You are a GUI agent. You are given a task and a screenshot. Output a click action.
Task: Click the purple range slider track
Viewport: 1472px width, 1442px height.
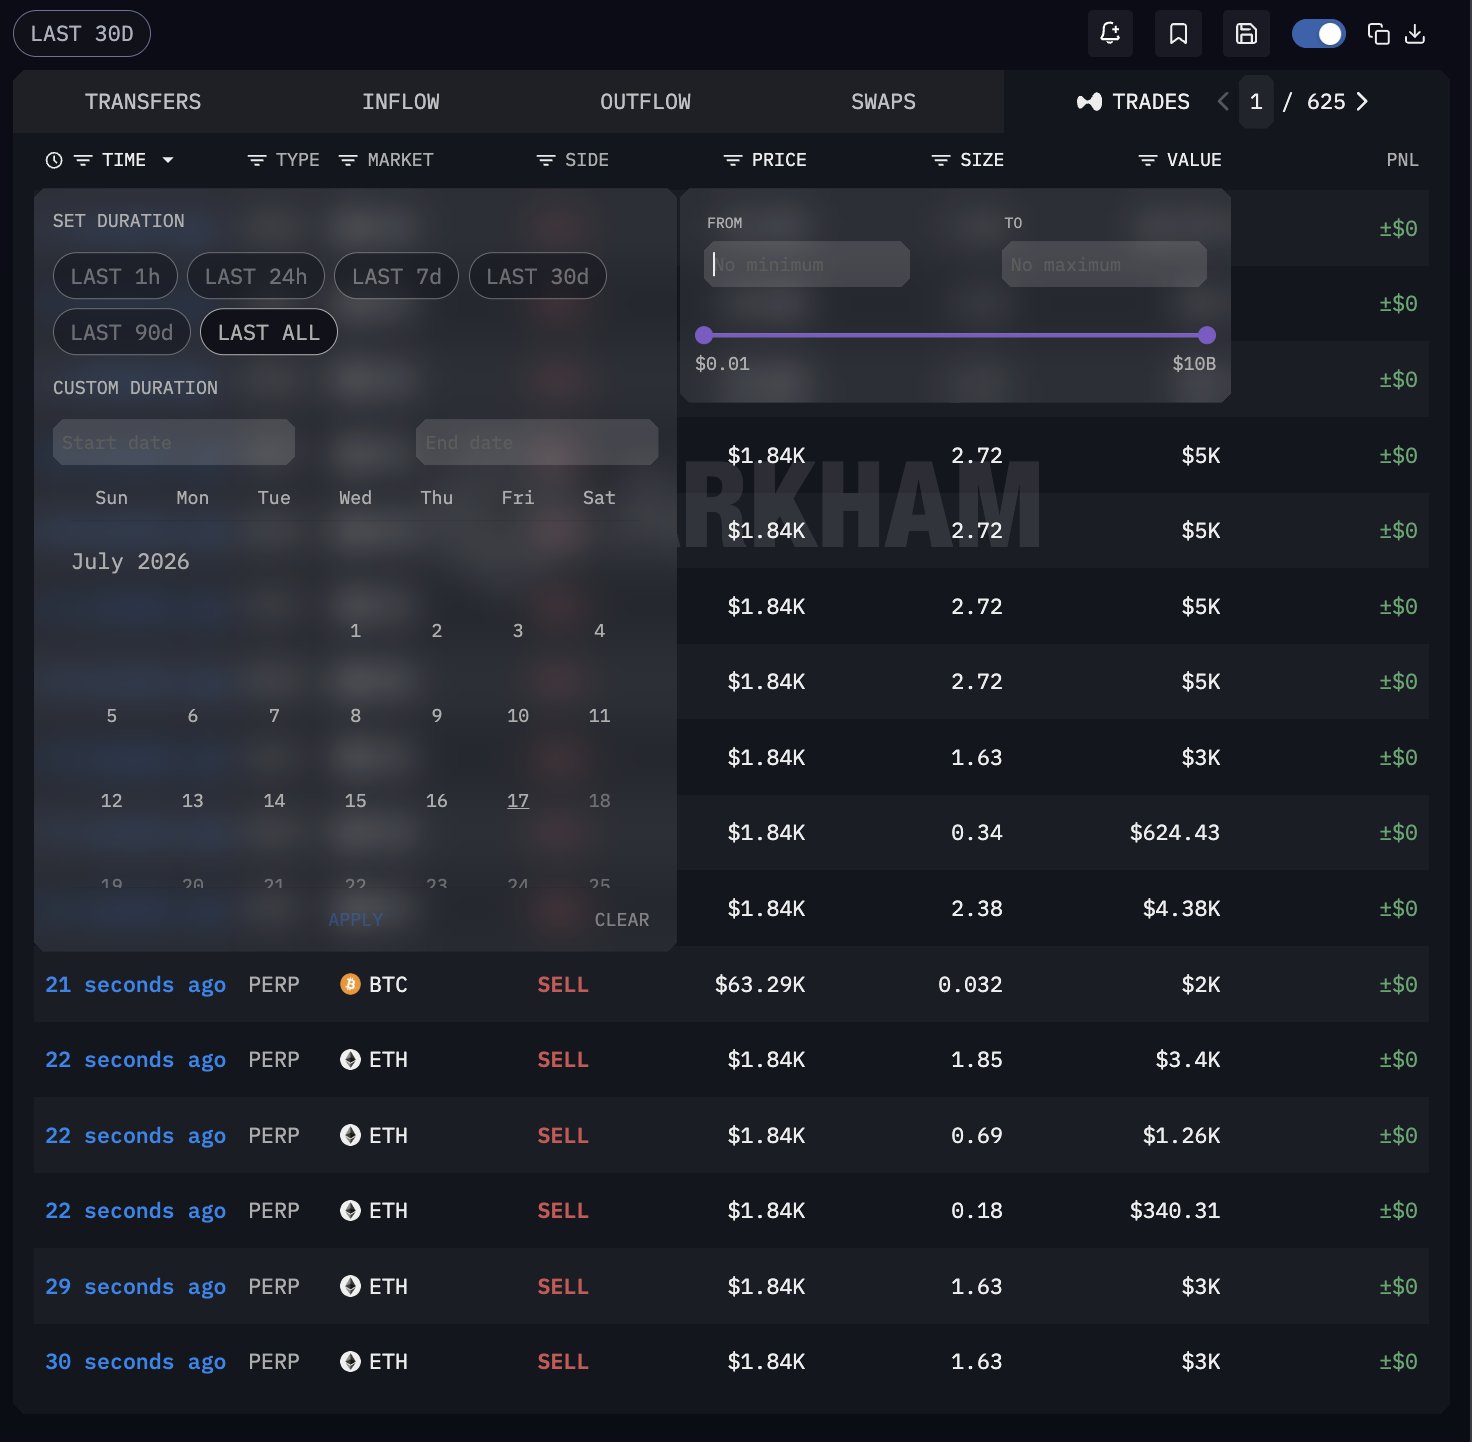tap(955, 335)
